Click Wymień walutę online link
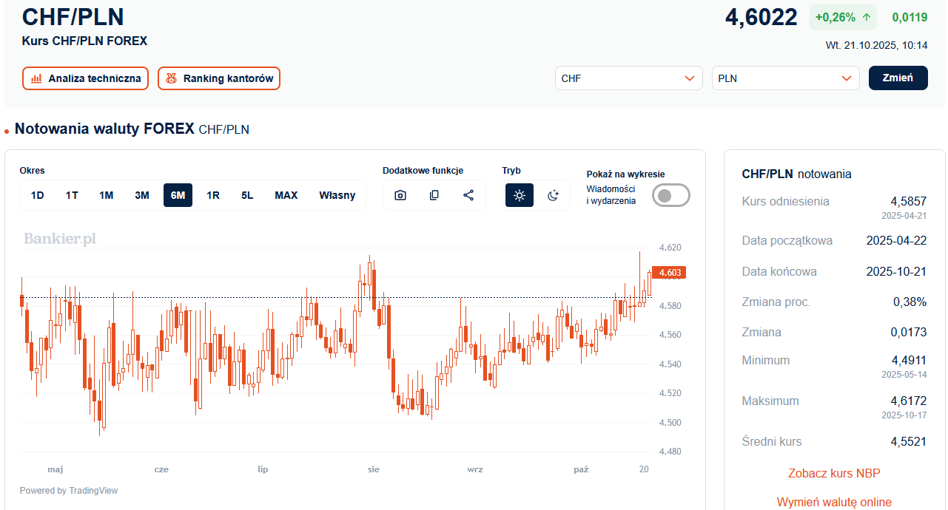The width and height of the screenshot is (948, 510). point(834,502)
